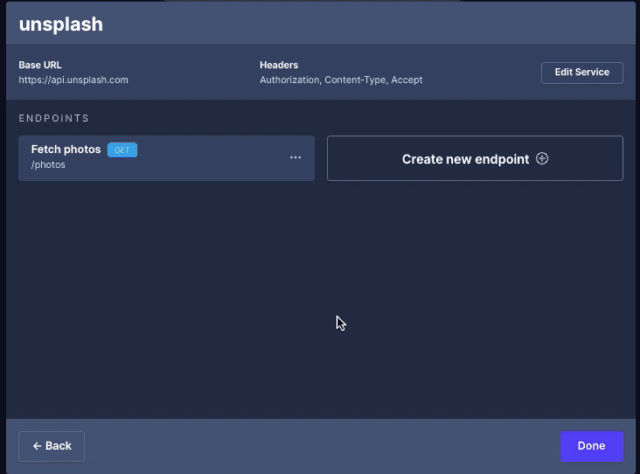This screenshot has width=640, height=474.
Task: Click the unsplash service title
Action: 61,24
